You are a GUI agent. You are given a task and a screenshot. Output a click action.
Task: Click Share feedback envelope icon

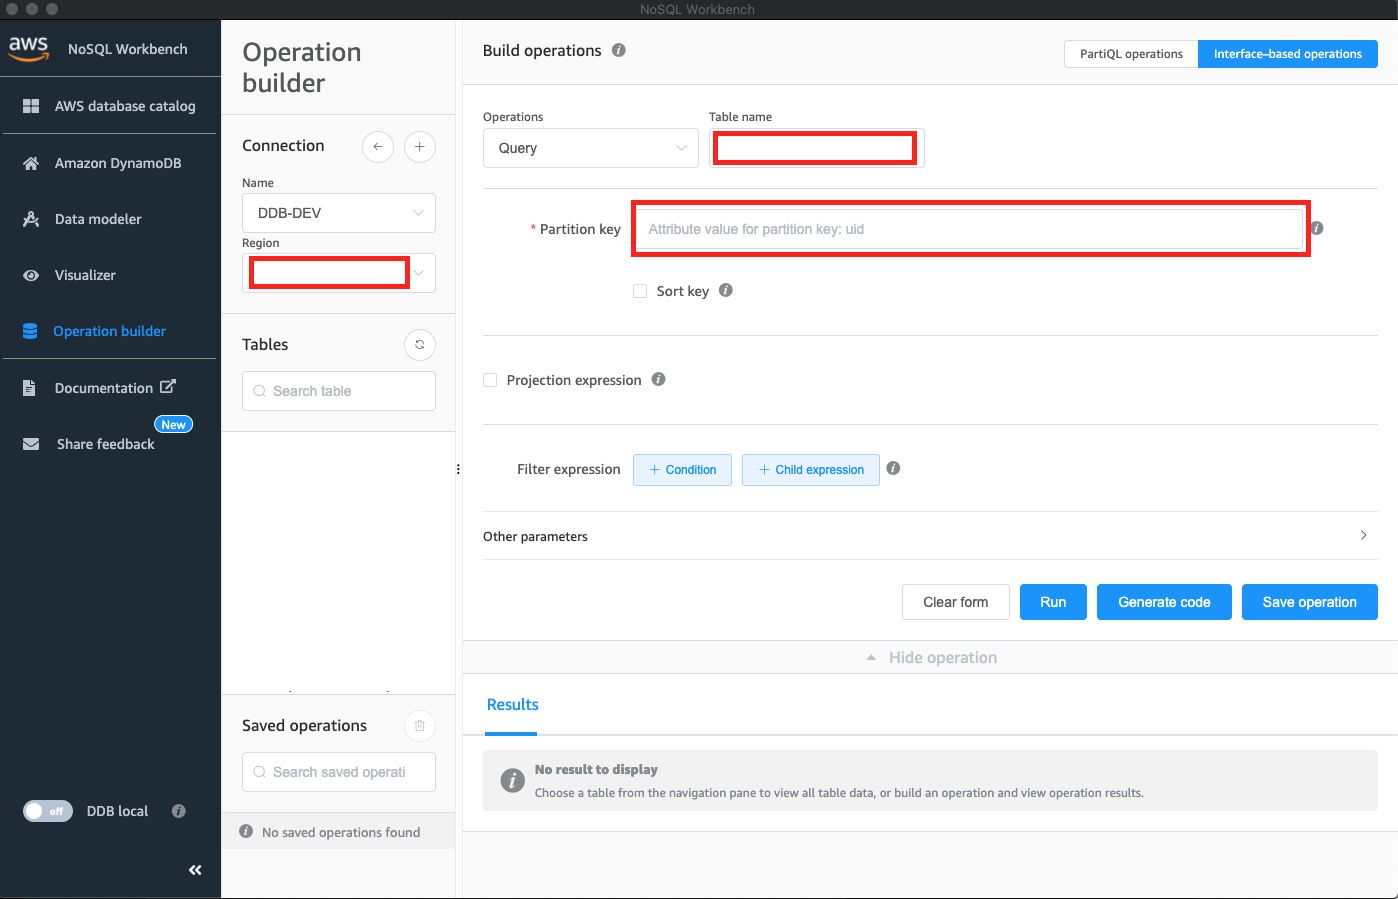31,444
